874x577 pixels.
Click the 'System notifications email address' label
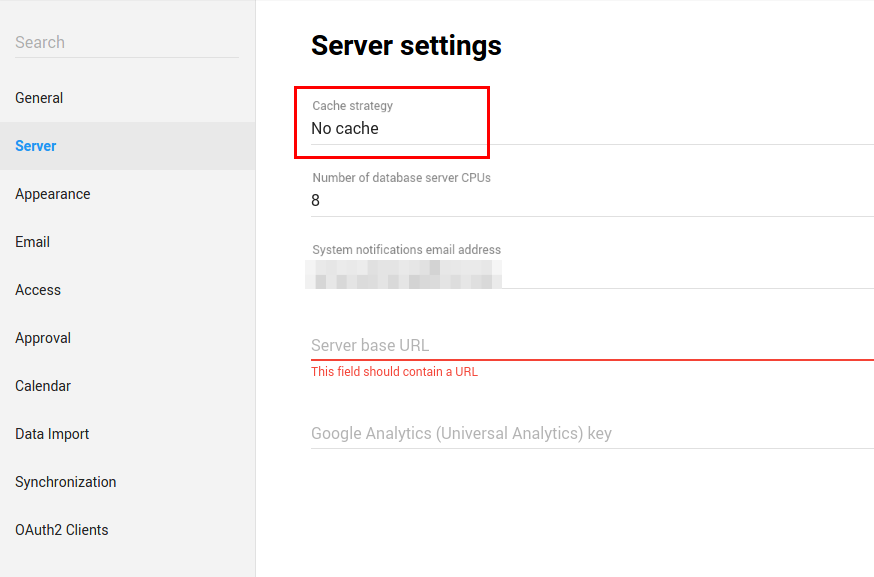[406, 250]
